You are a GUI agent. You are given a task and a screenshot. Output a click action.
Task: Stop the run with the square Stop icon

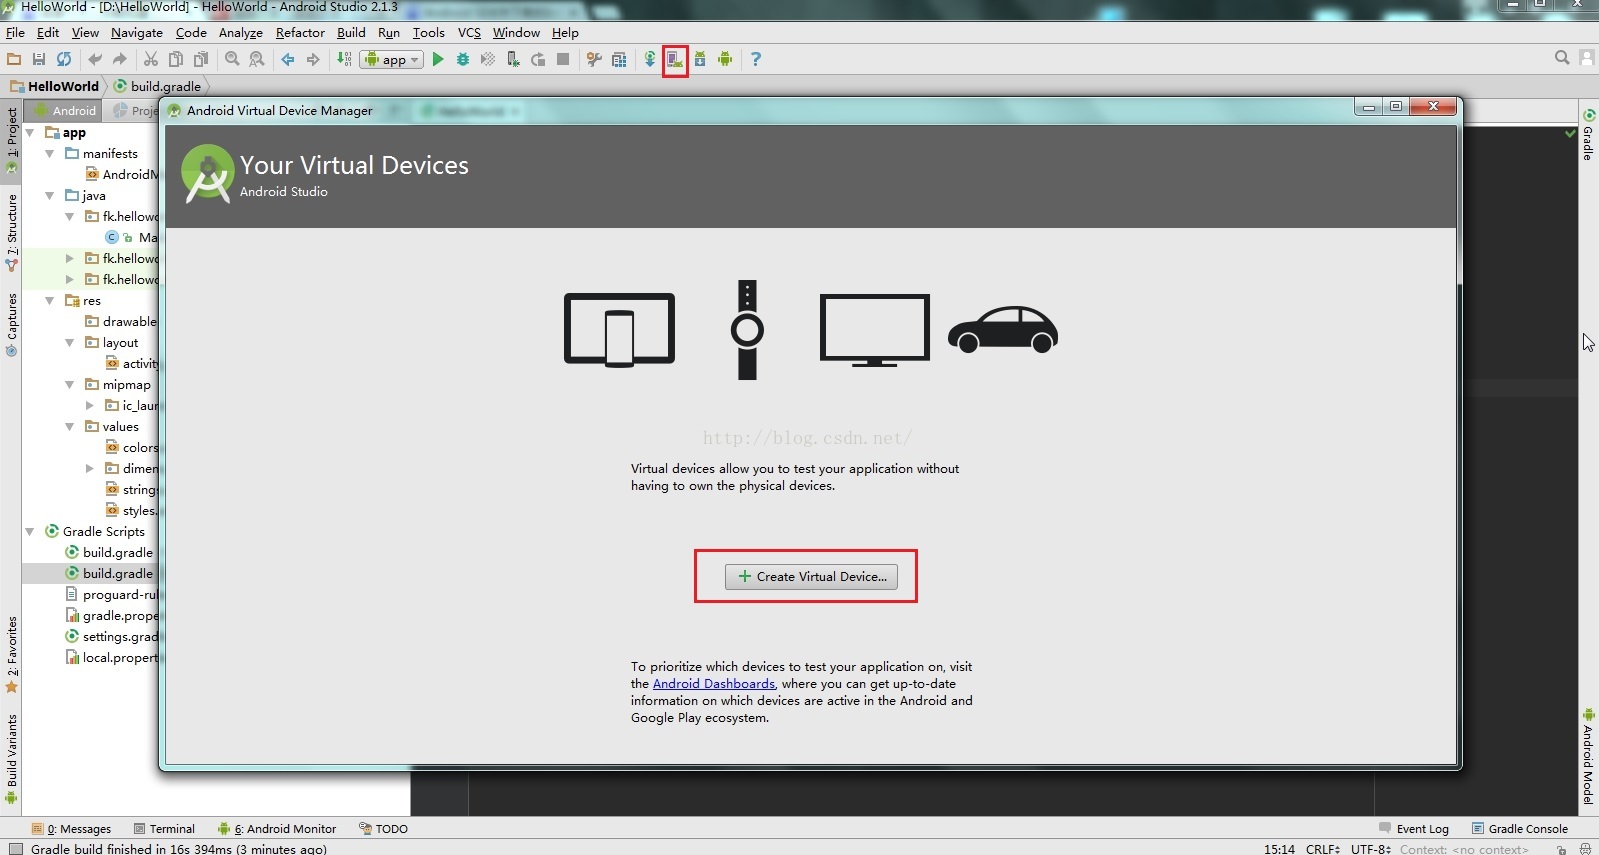pos(563,59)
